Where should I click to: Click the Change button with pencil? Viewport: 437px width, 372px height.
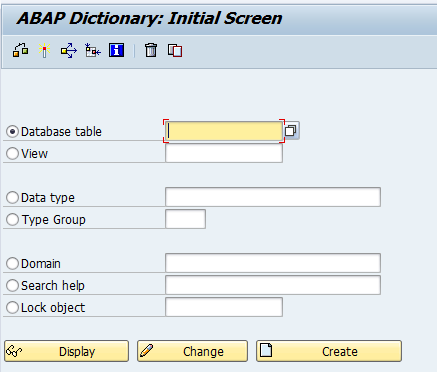(x=192, y=351)
